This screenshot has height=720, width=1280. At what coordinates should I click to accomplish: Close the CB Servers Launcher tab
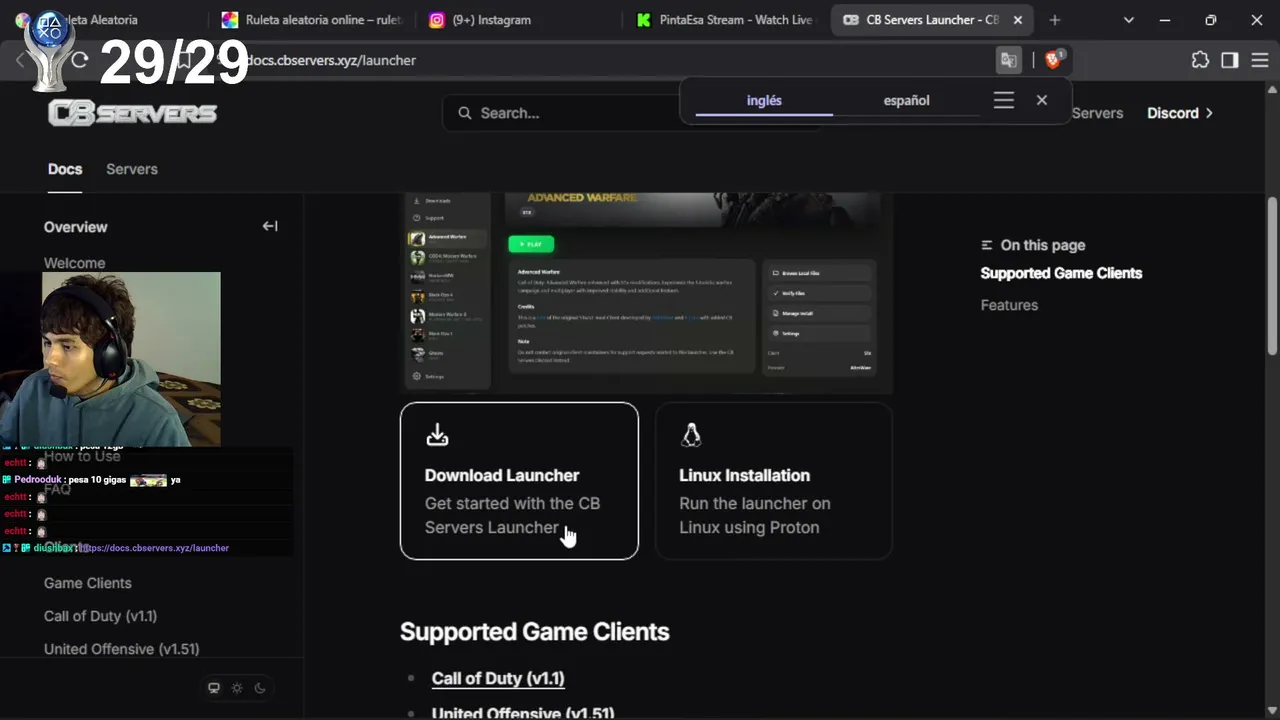click(x=1018, y=20)
